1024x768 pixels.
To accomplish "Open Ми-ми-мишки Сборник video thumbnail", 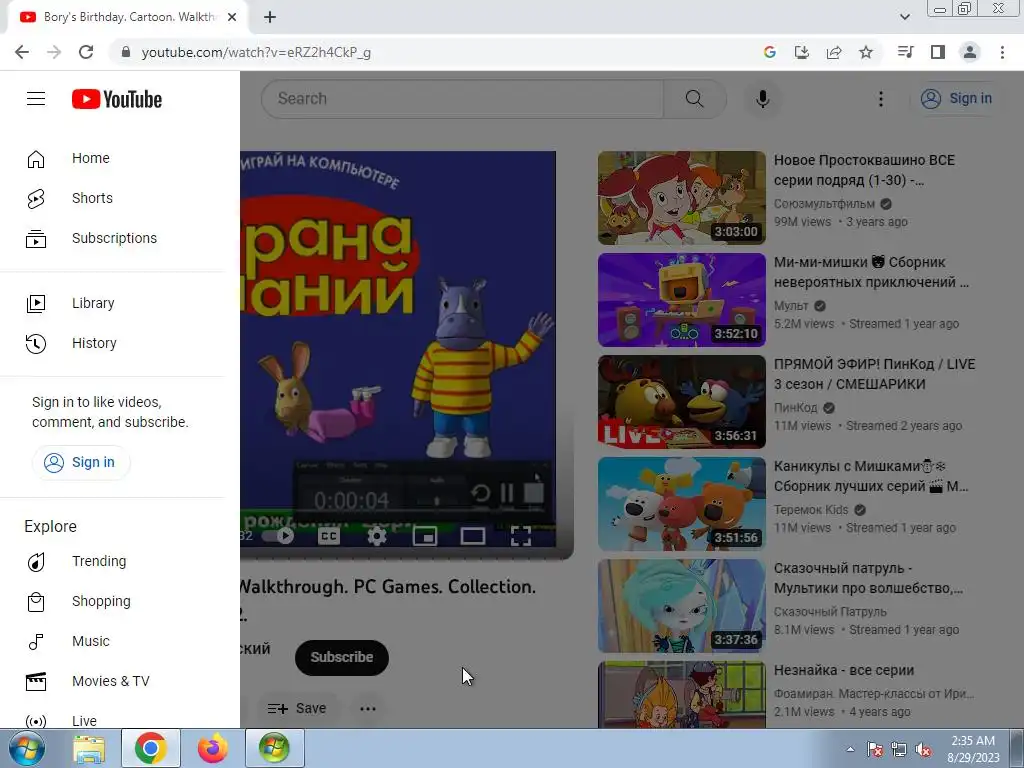I will tap(682, 300).
